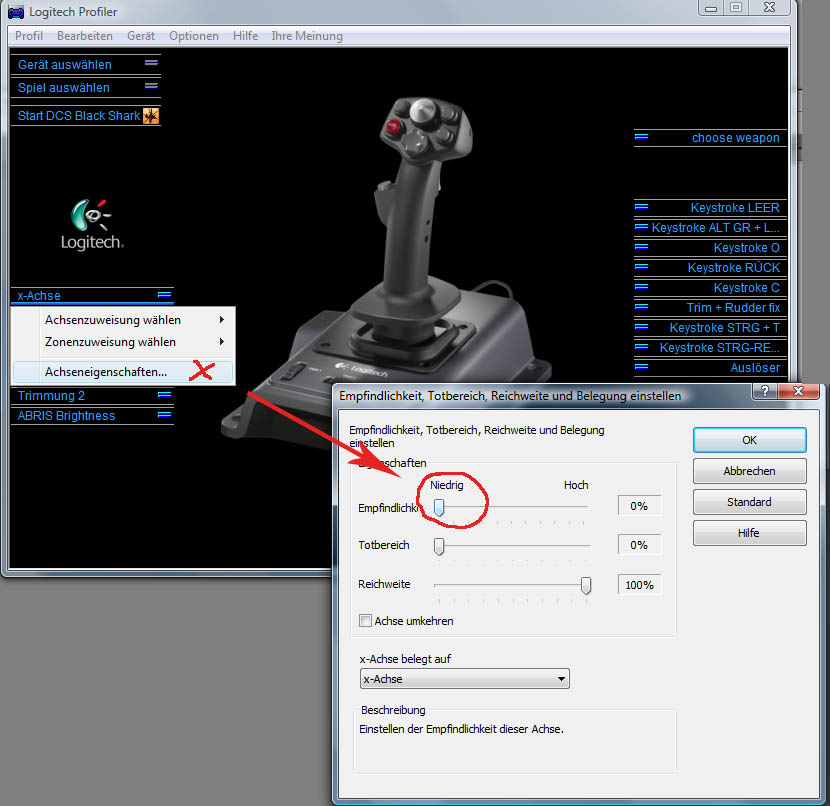Click the bars icon left of Trim + Rudder fix
This screenshot has width=830, height=806.
coord(642,307)
